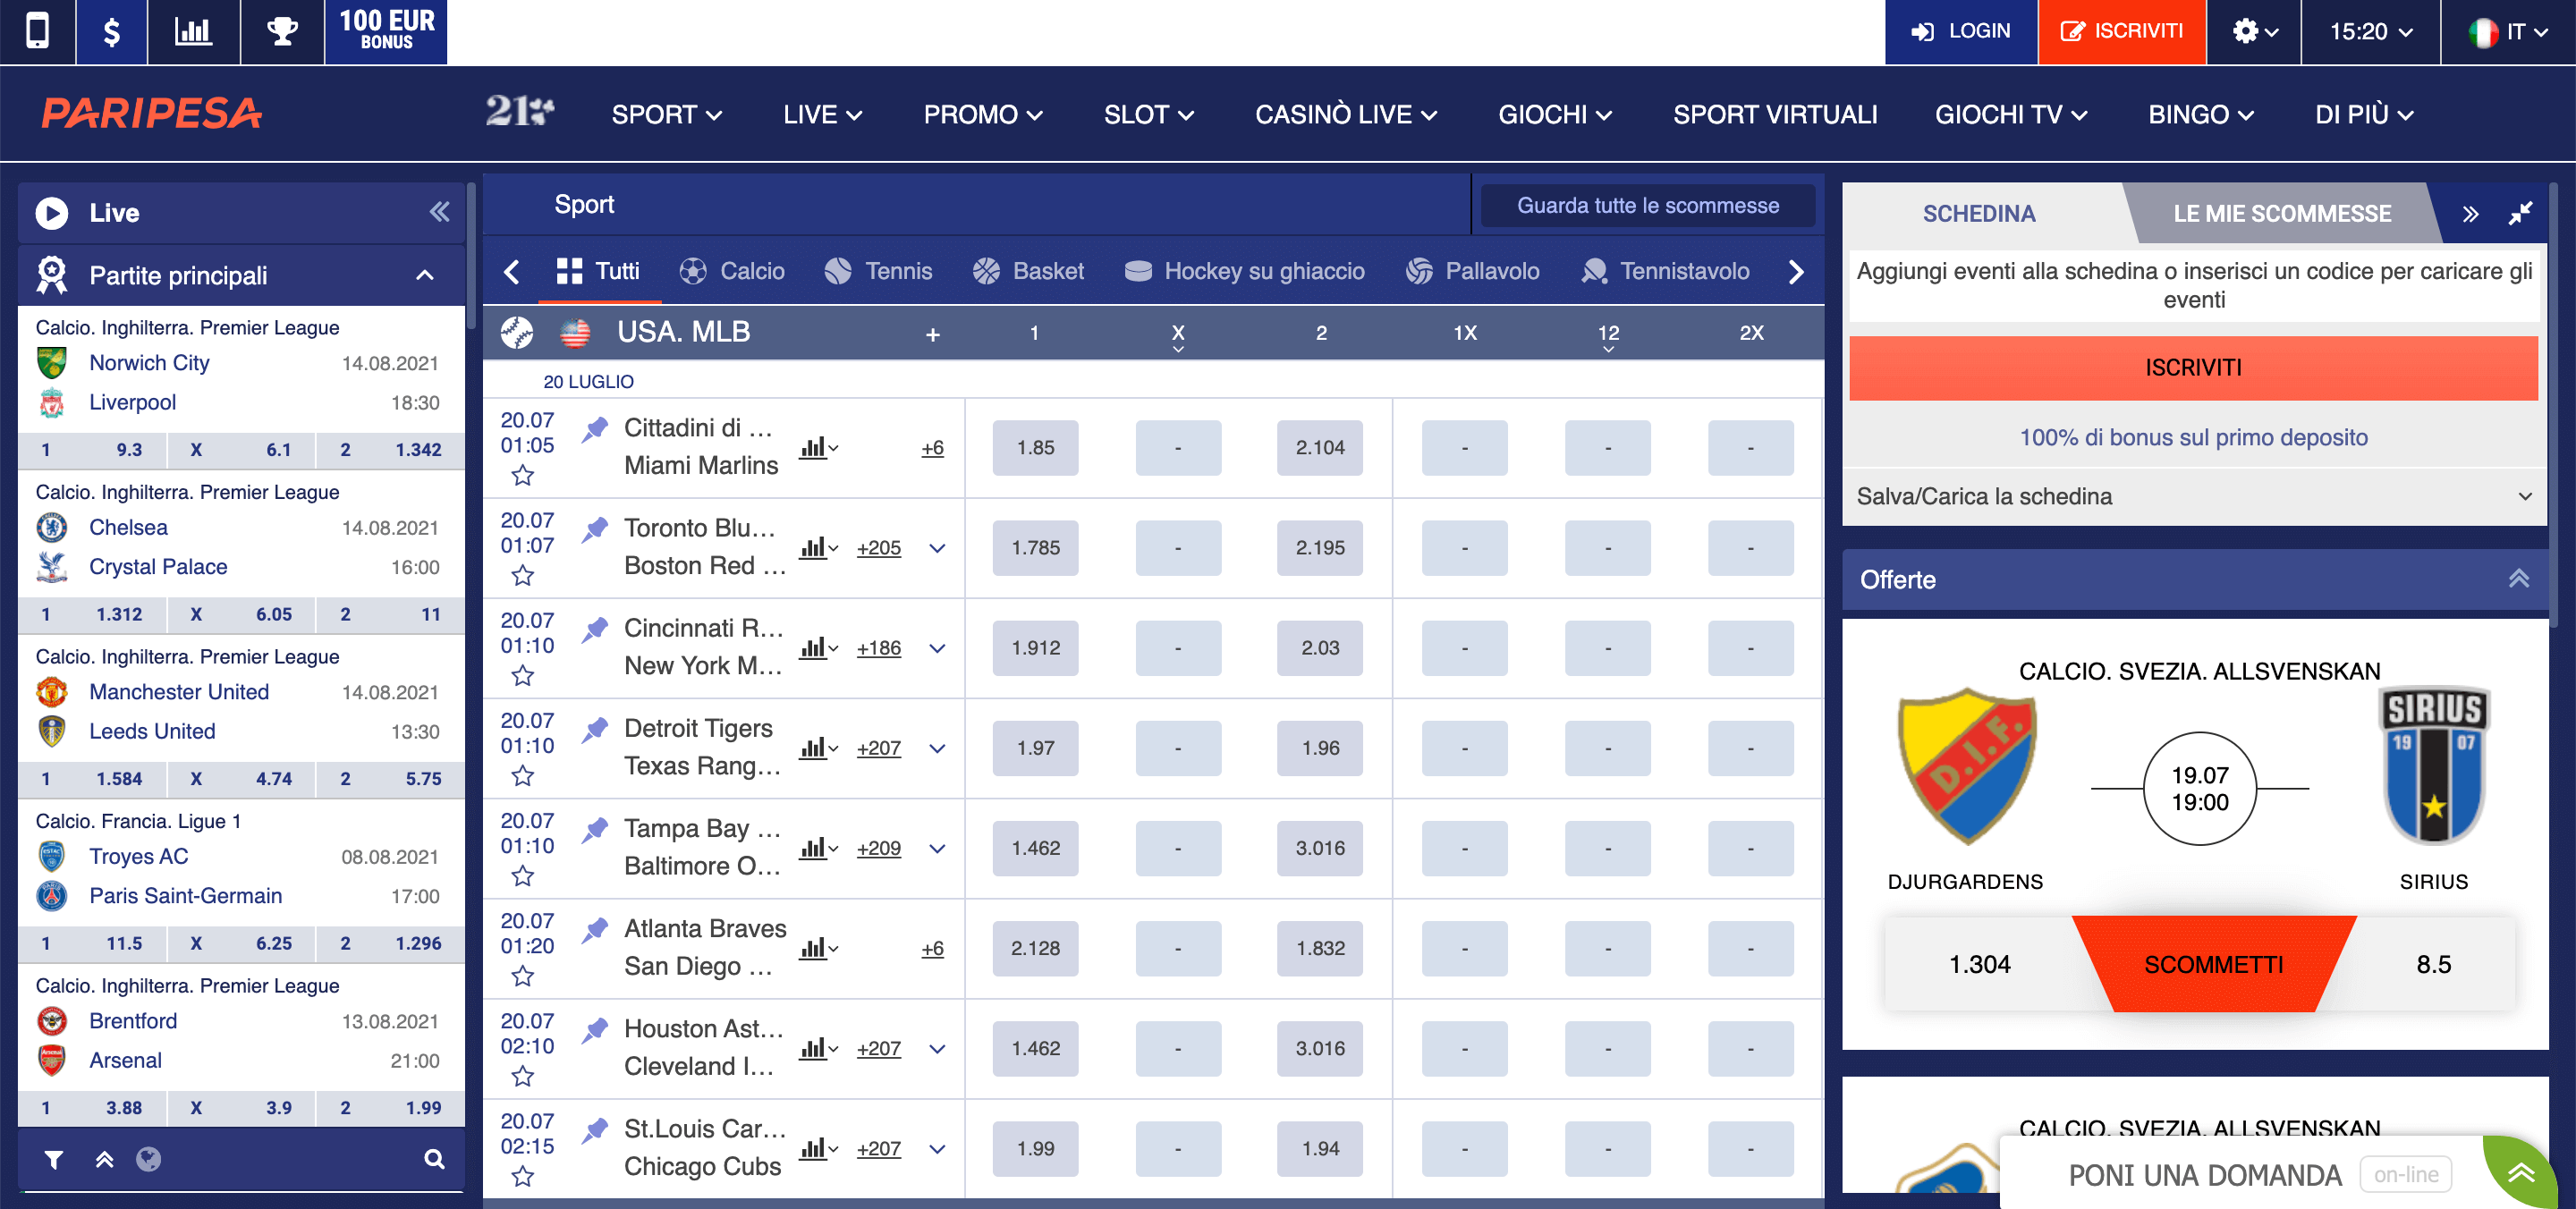Open the 15:20 time zone dropdown
The width and height of the screenshot is (2576, 1209).
(2370, 31)
